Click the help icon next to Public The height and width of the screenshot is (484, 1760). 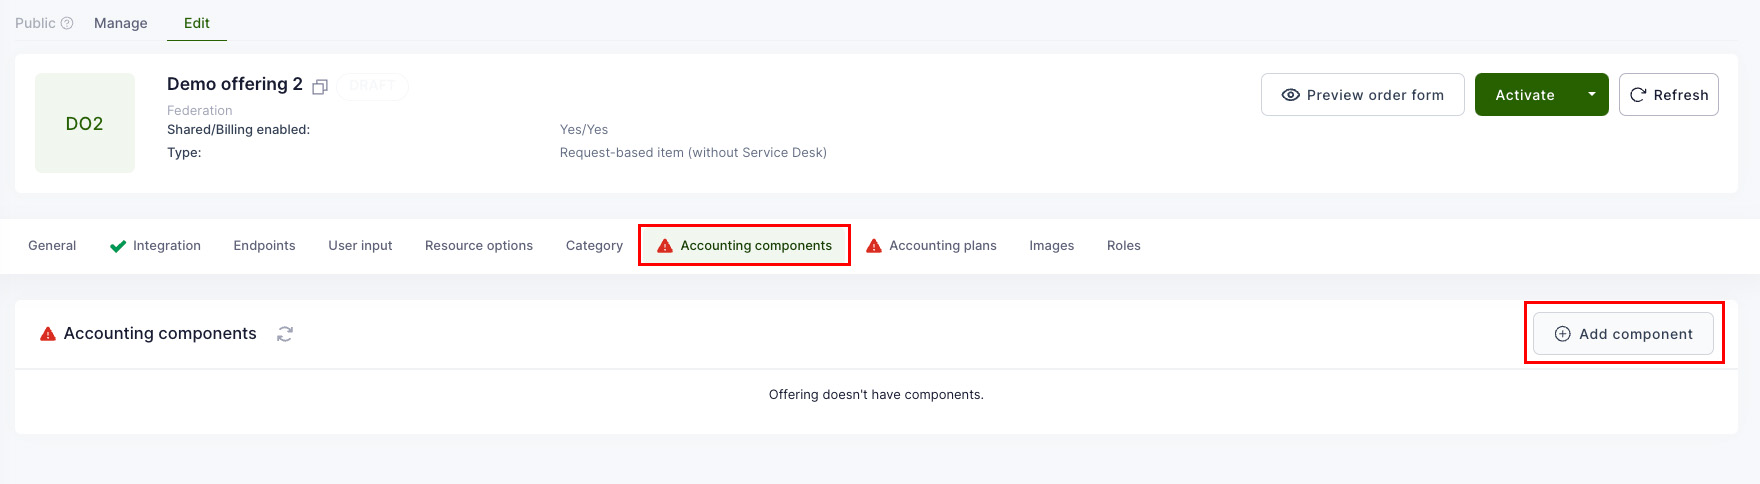point(67,23)
